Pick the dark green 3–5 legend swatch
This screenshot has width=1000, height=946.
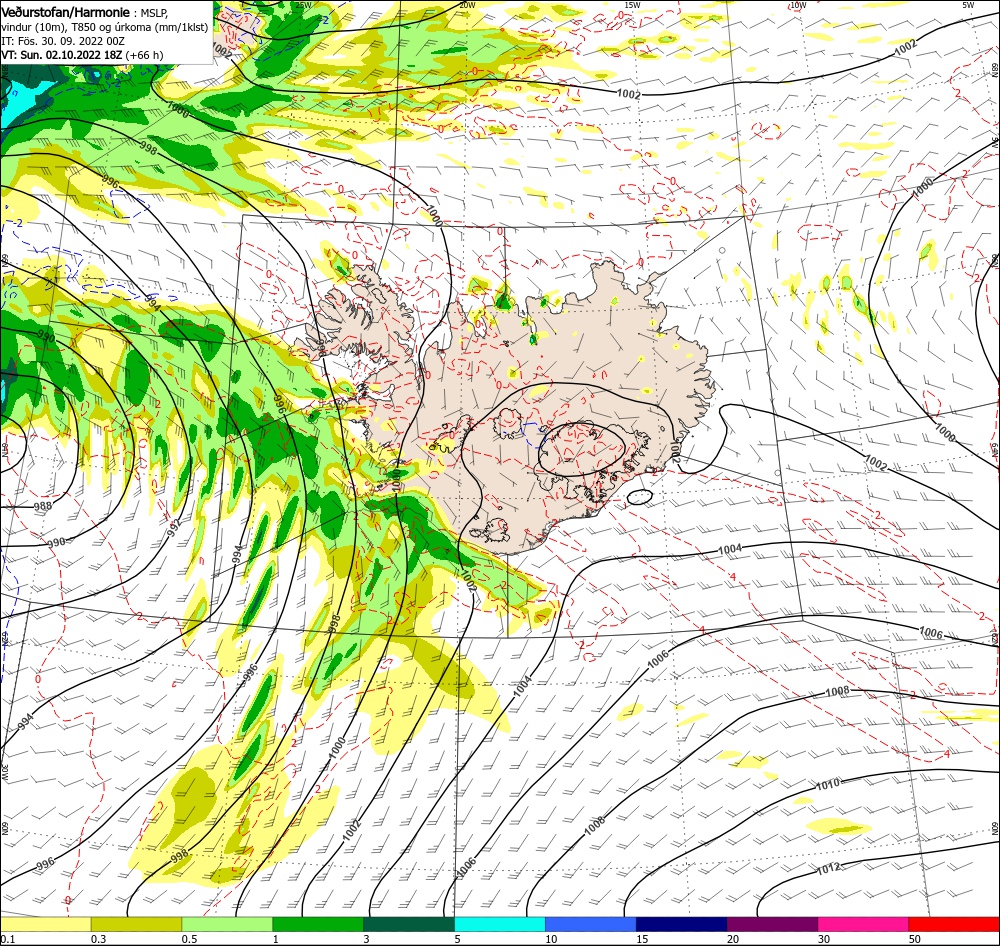(409, 924)
